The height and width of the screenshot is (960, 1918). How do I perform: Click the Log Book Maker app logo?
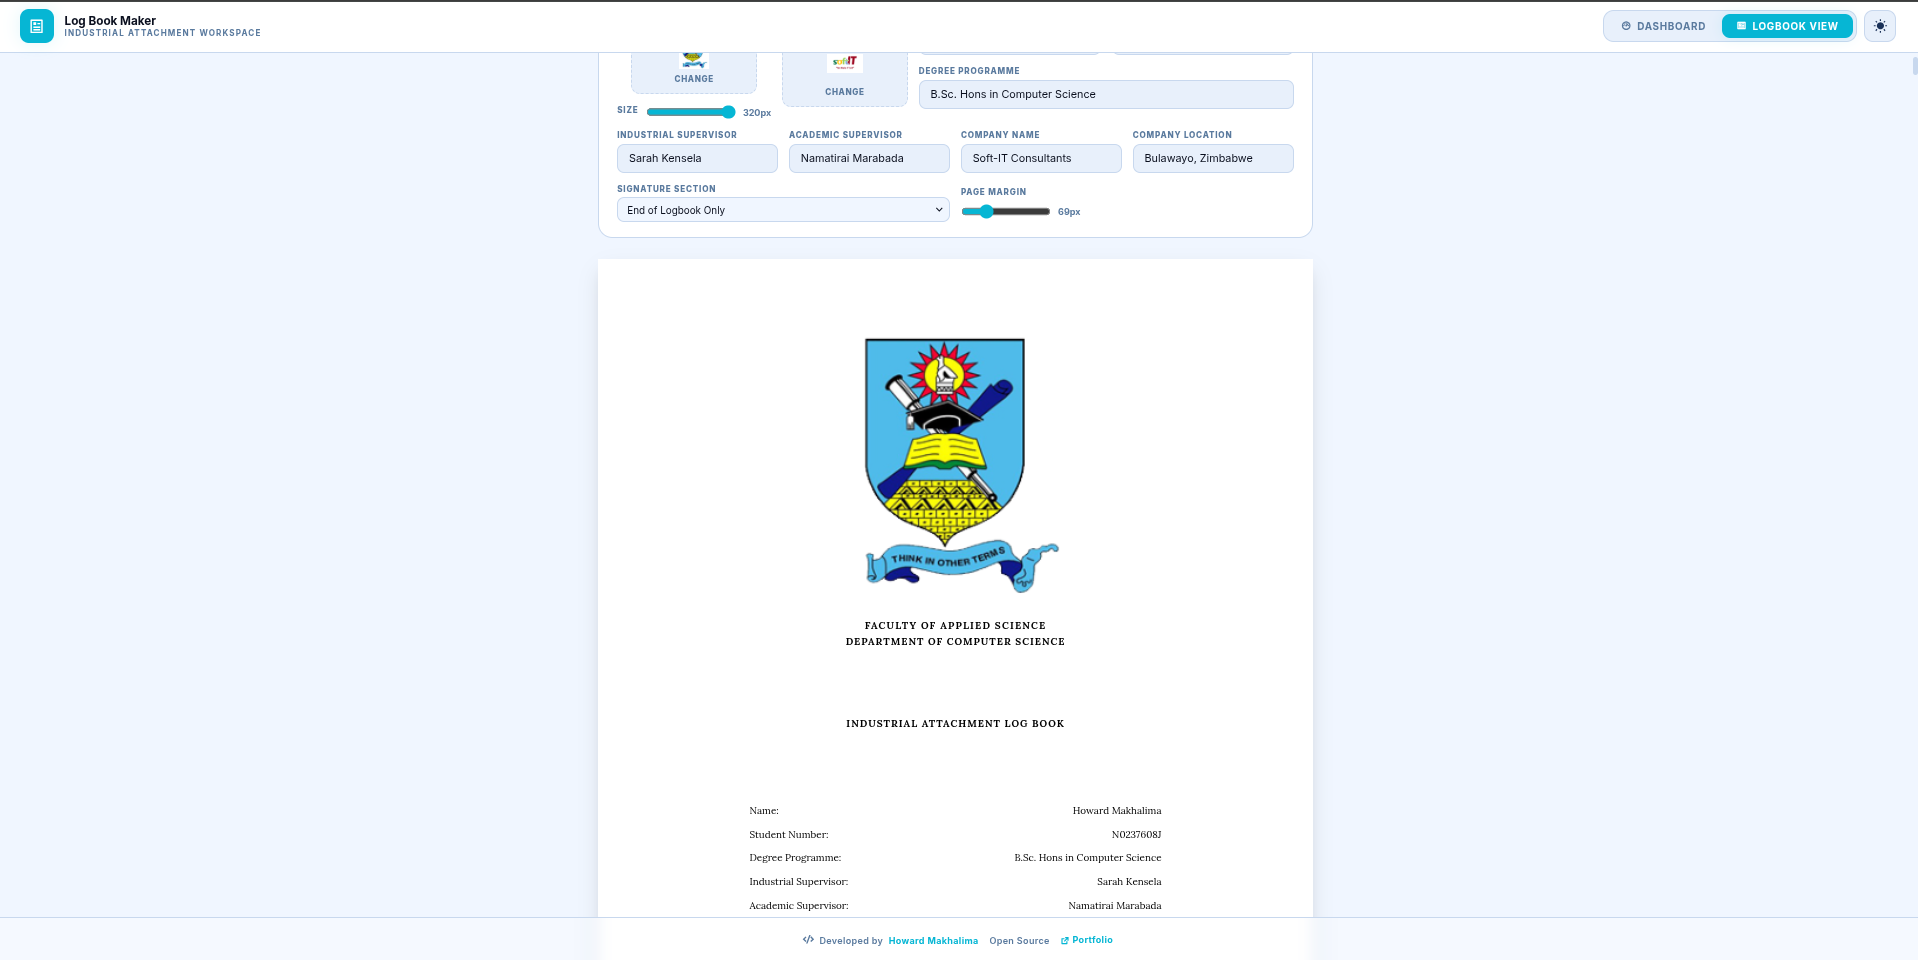tap(37, 26)
